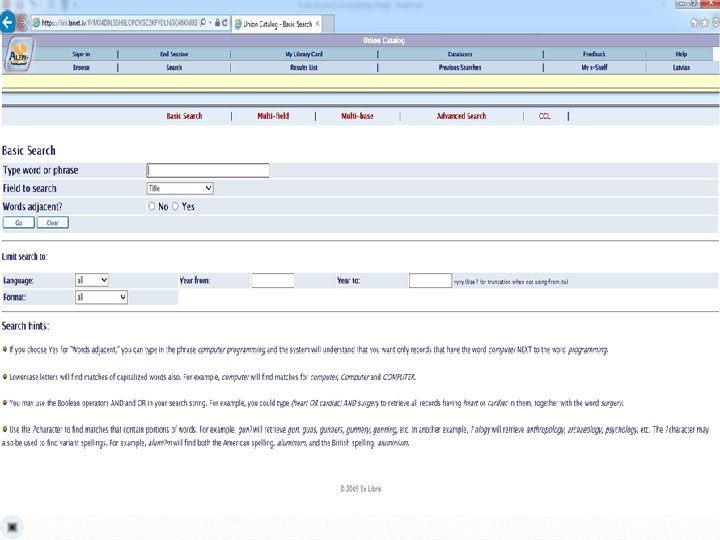Go to Browse in the navigation bar
Viewport: 720px width, 540px height.
click(81, 68)
